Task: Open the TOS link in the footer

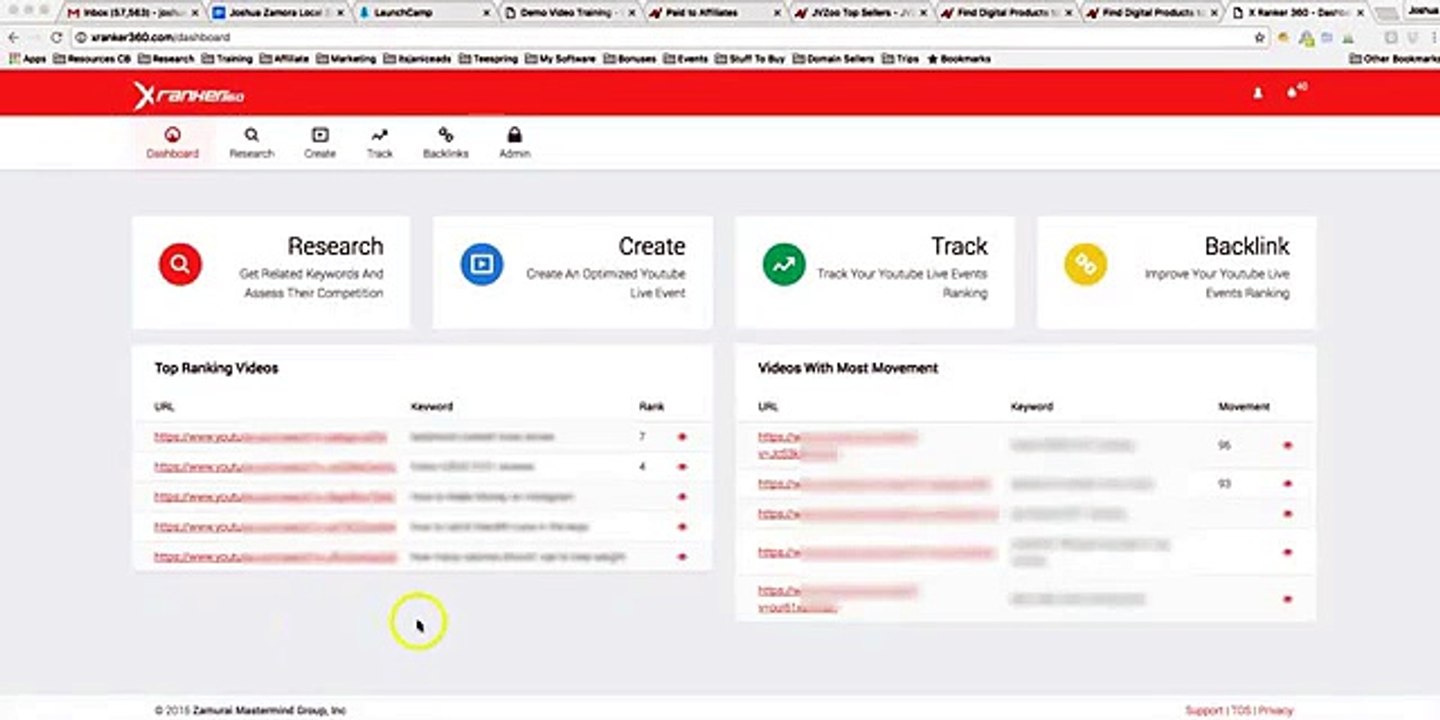Action: 1240,710
